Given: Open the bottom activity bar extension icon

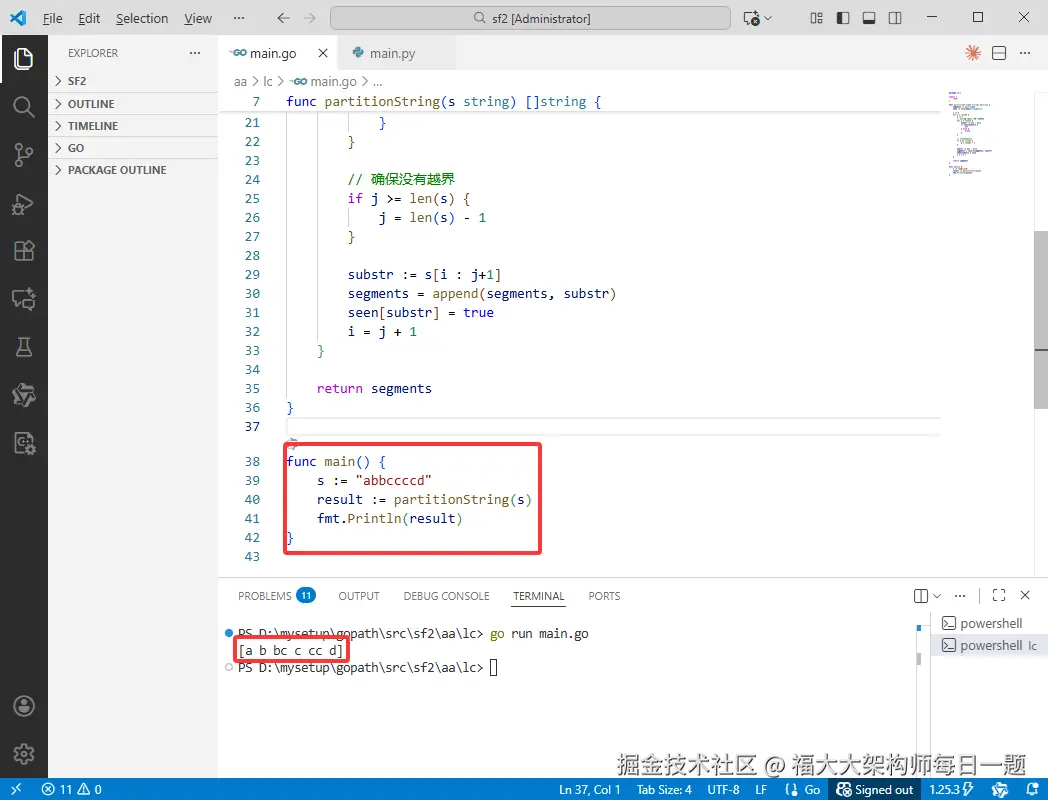Looking at the screenshot, I should point(23,443).
